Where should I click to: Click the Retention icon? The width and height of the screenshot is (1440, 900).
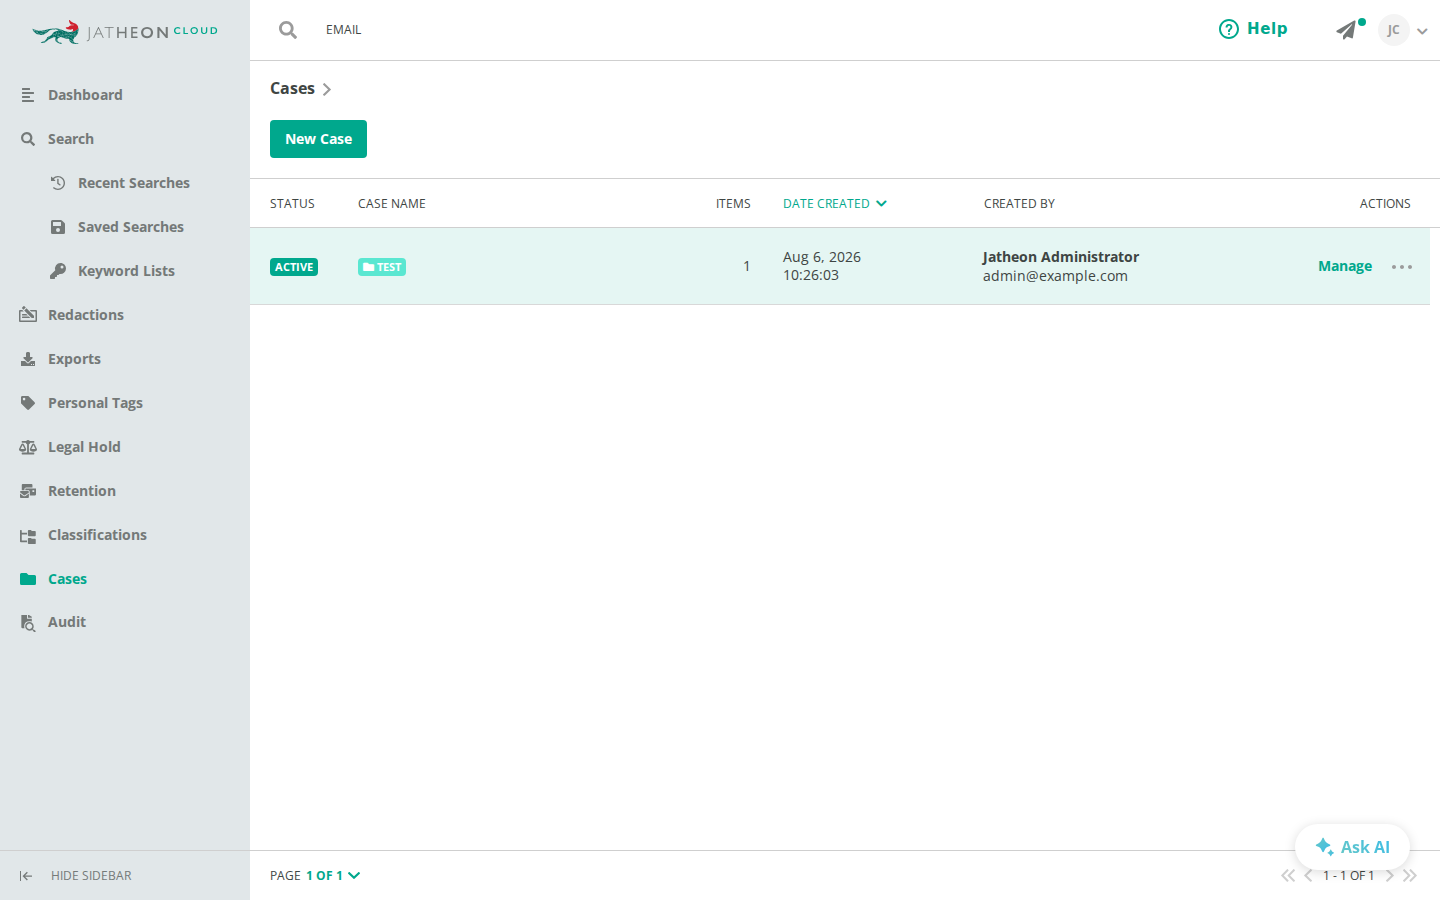(x=28, y=491)
